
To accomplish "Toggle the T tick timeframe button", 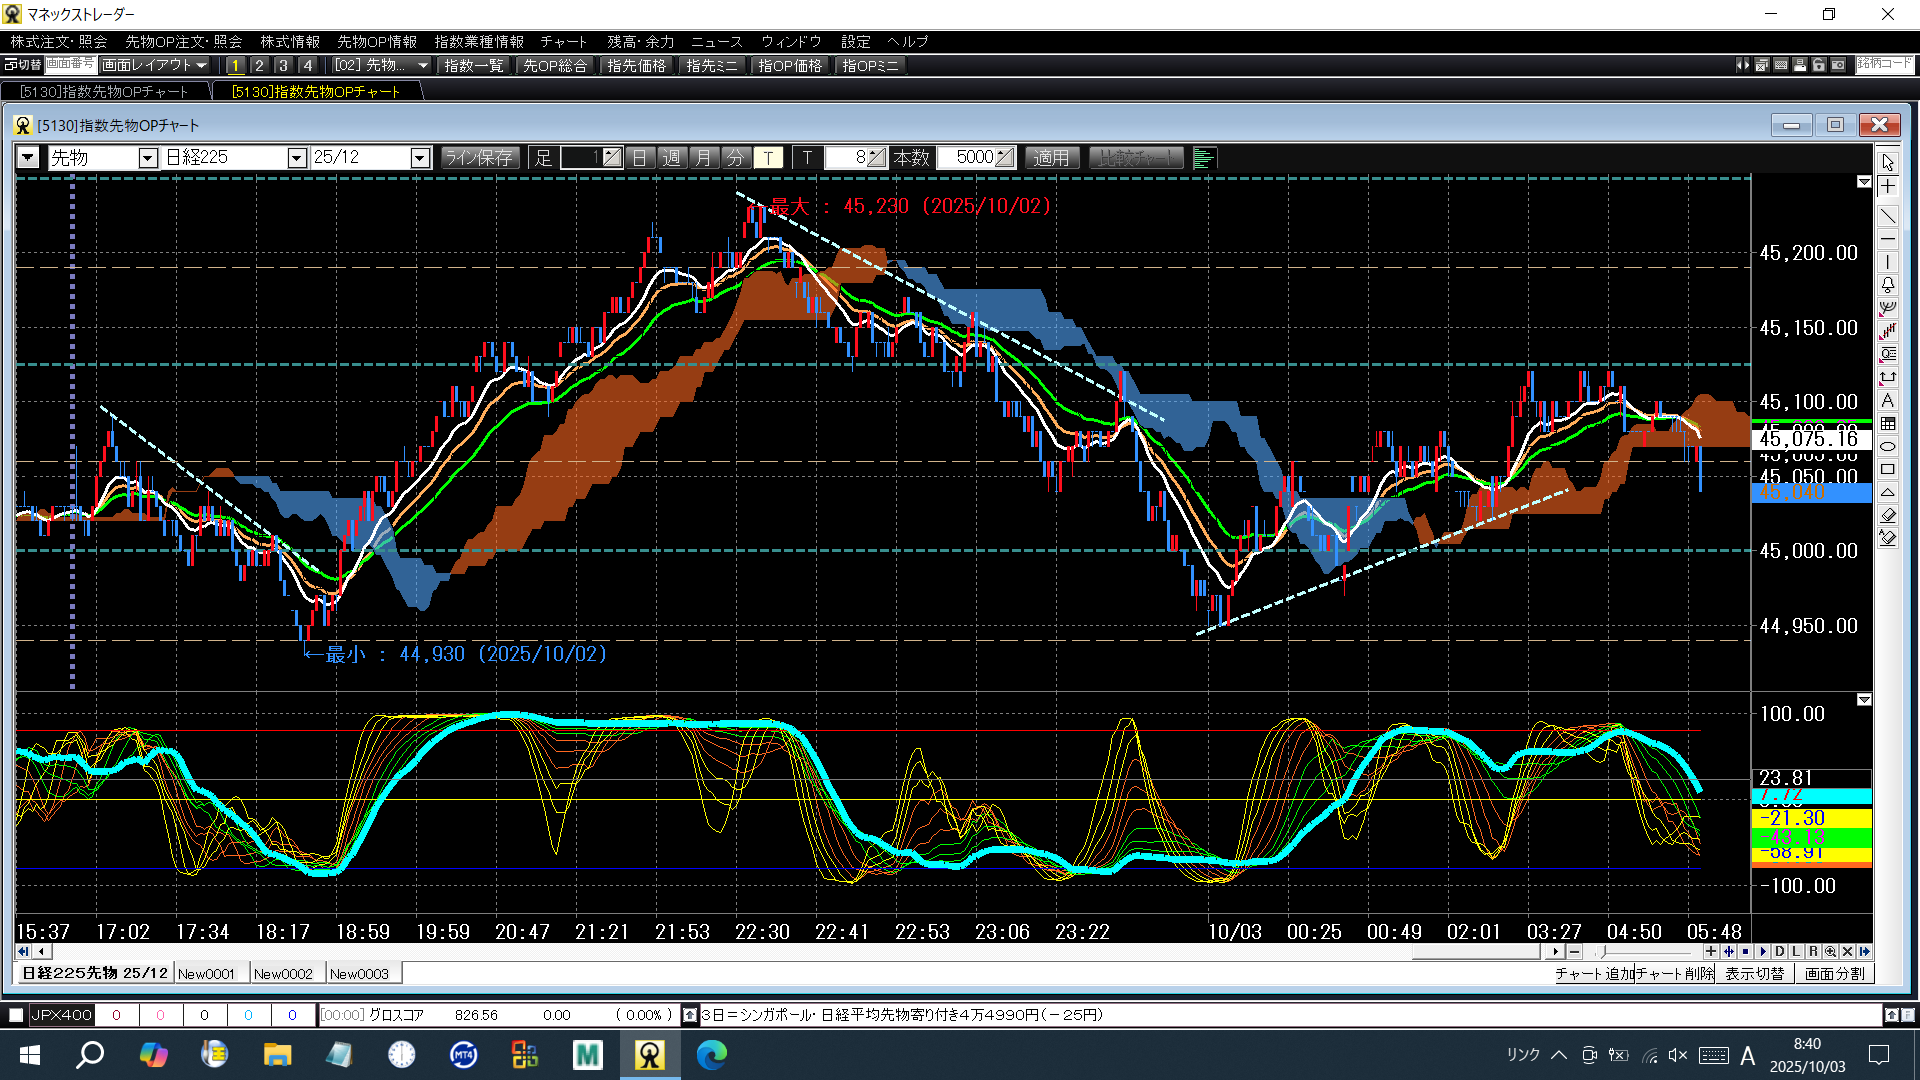I will 768,158.
